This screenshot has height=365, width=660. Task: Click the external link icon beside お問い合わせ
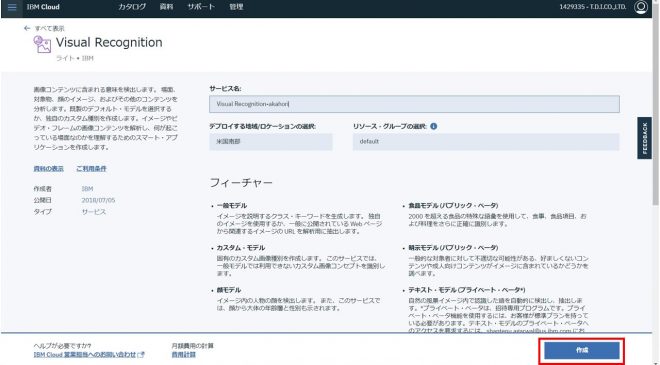(141, 354)
